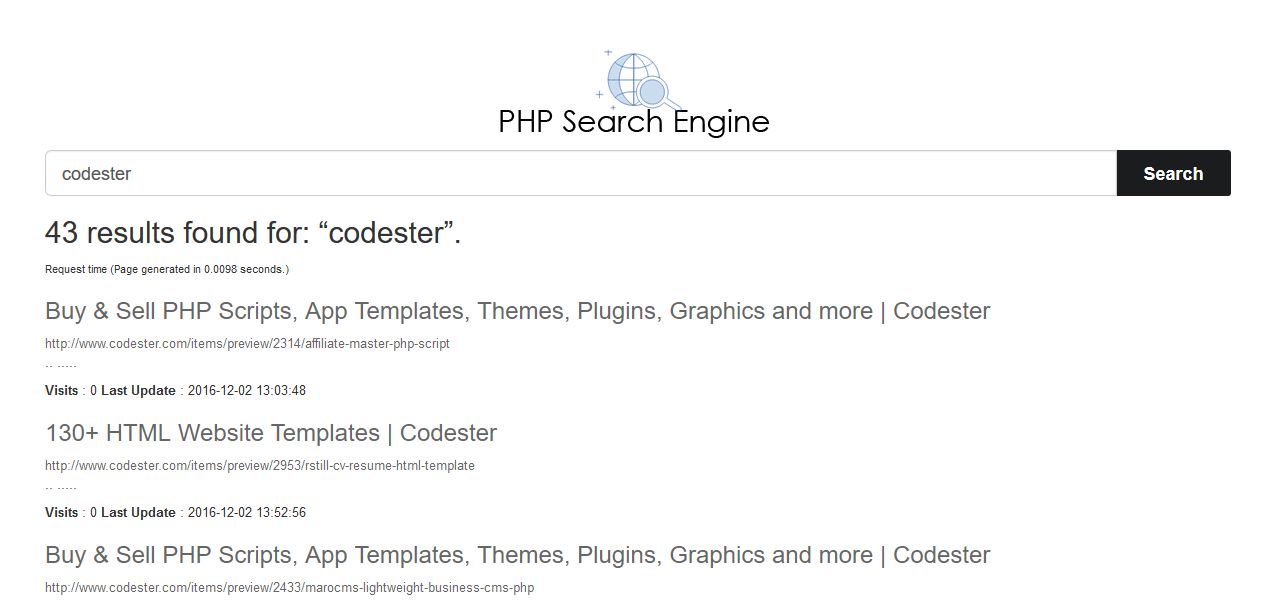Click Visits label beside 13:52:56 timestamp

click(x=61, y=512)
